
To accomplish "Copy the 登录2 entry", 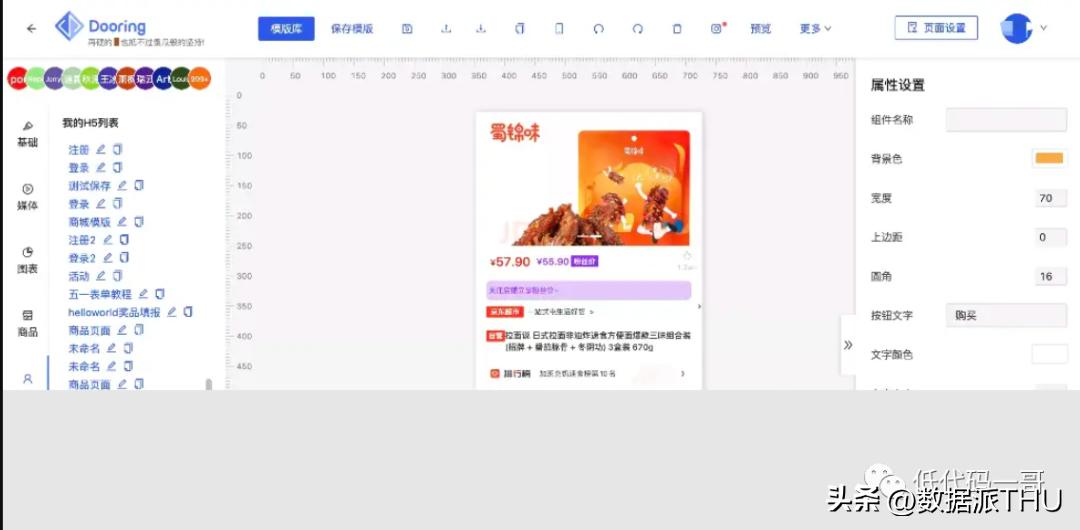I will pos(124,258).
